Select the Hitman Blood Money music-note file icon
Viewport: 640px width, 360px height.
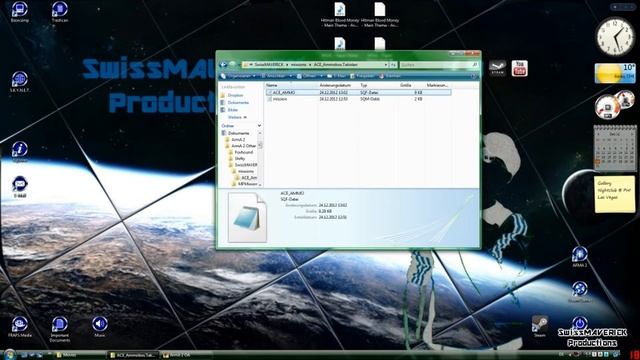click(340, 9)
